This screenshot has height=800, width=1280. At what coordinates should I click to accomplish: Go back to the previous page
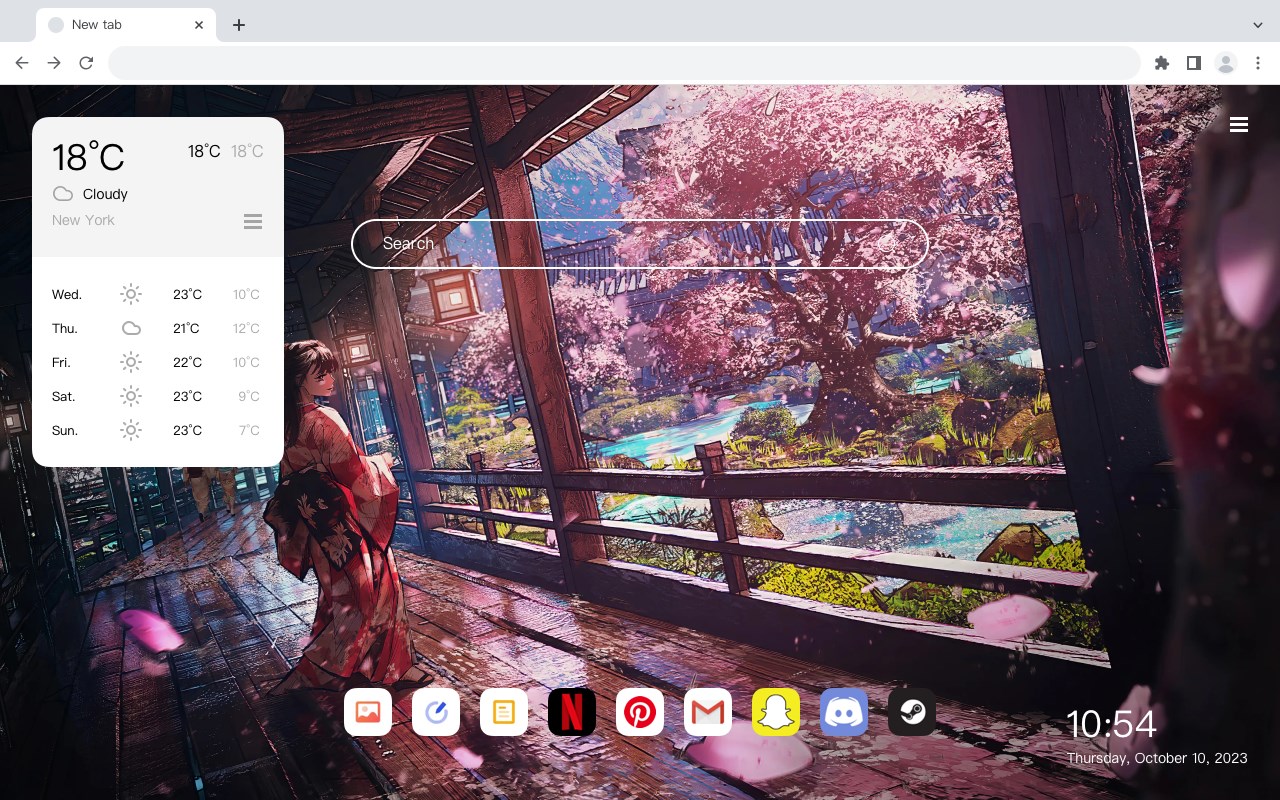click(22, 63)
